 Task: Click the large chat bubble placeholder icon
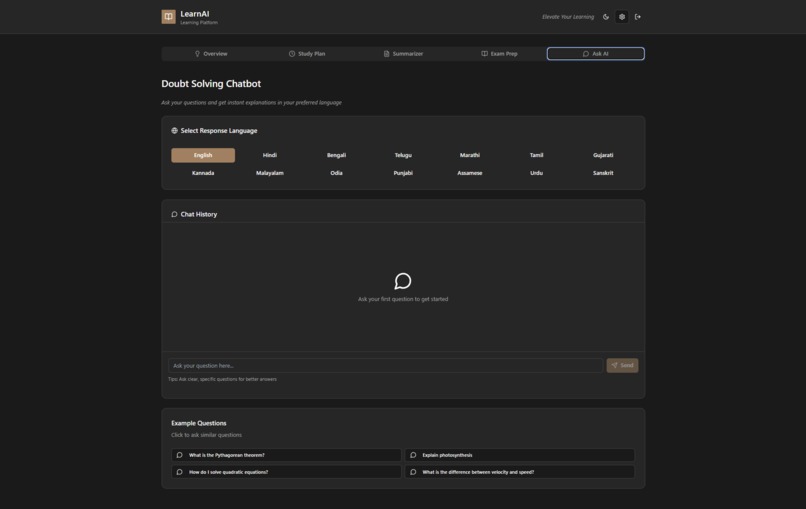pyautogui.click(x=403, y=281)
